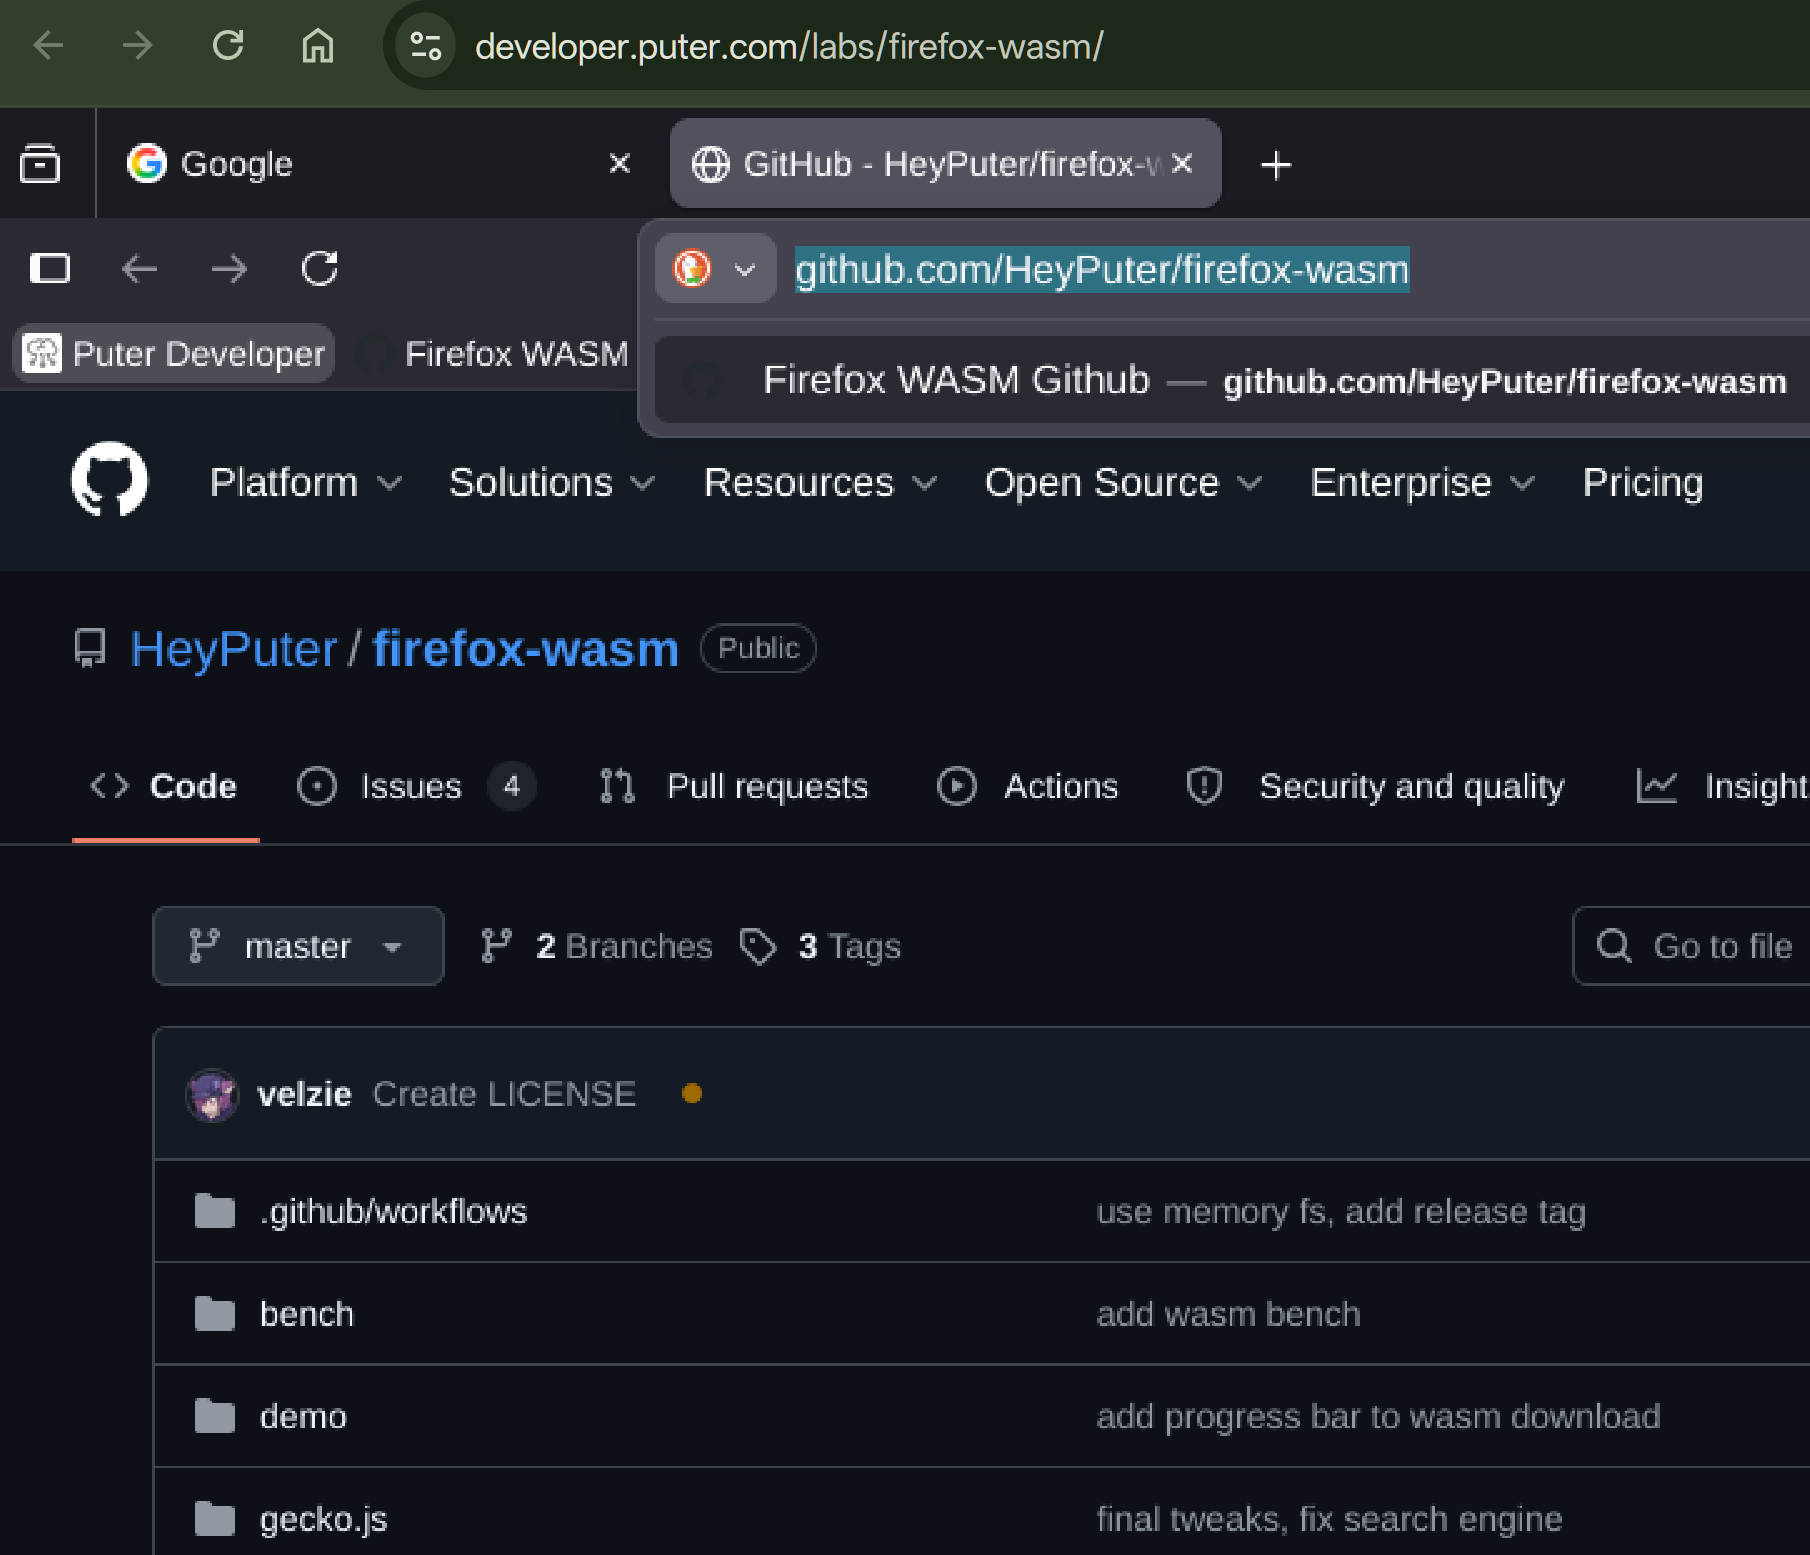Choose Firefox WASM Github URL suggestion
Screen dimensions: 1810x1555
(1232, 380)
